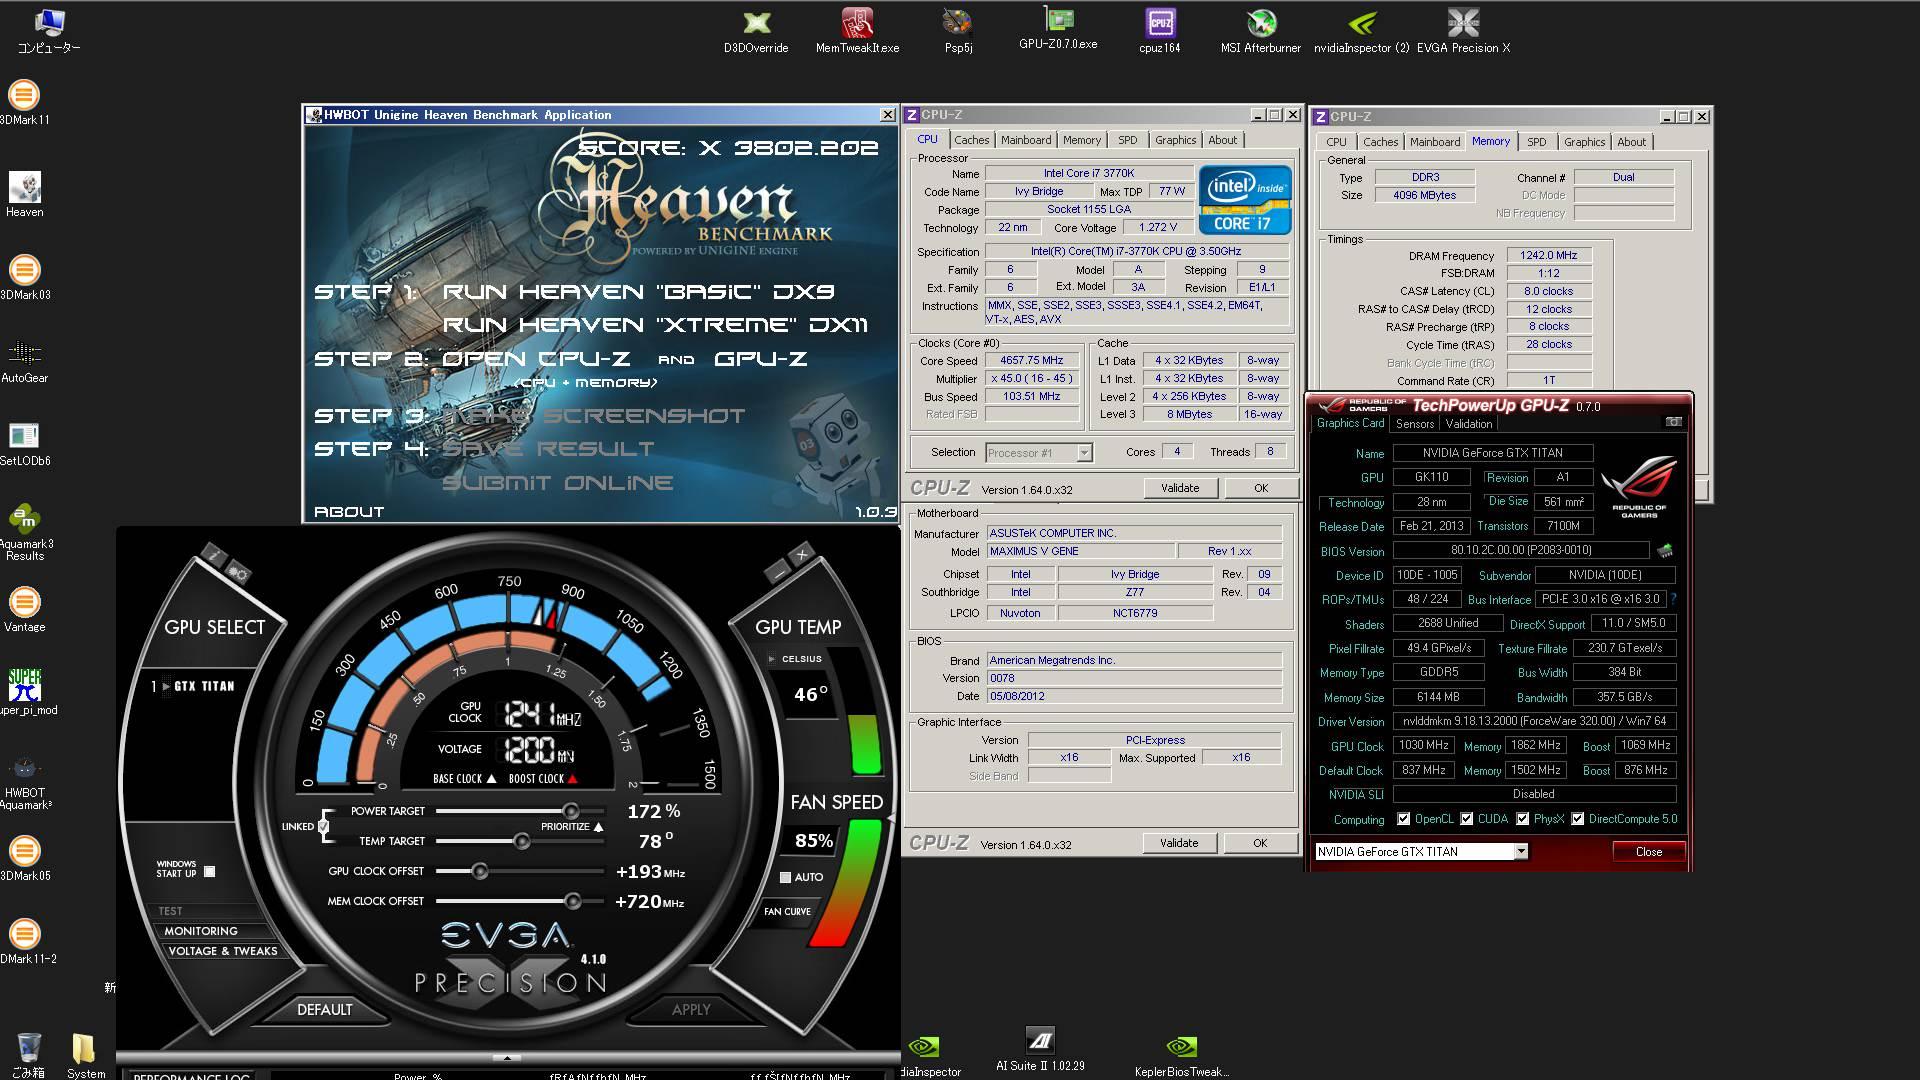The height and width of the screenshot is (1080, 1920).
Task: Enable the Auto fan speed checkbox
Action: [x=785, y=877]
